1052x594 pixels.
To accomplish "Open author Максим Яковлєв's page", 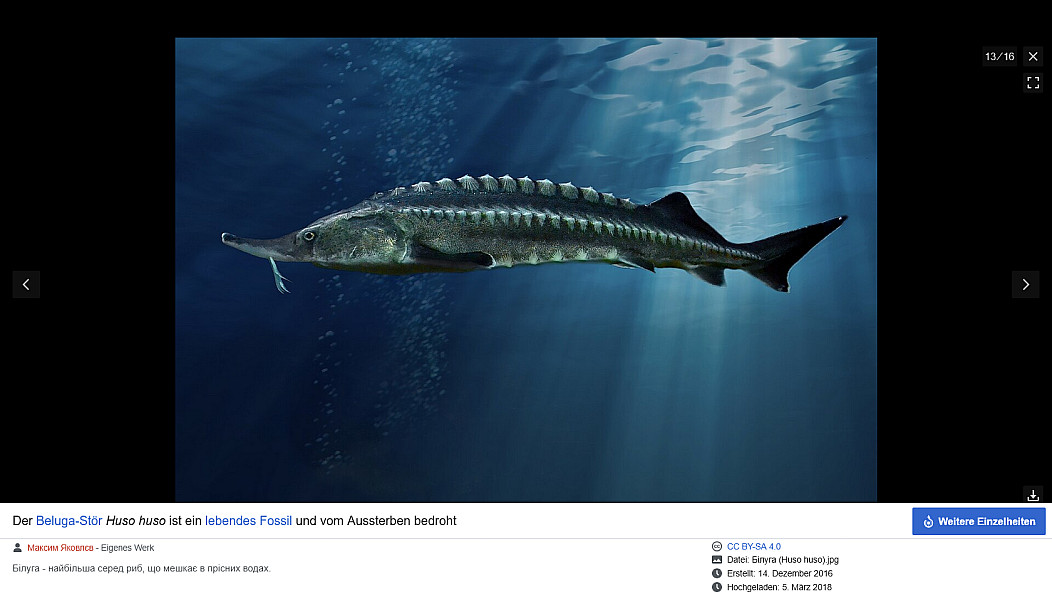I will coord(60,548).
